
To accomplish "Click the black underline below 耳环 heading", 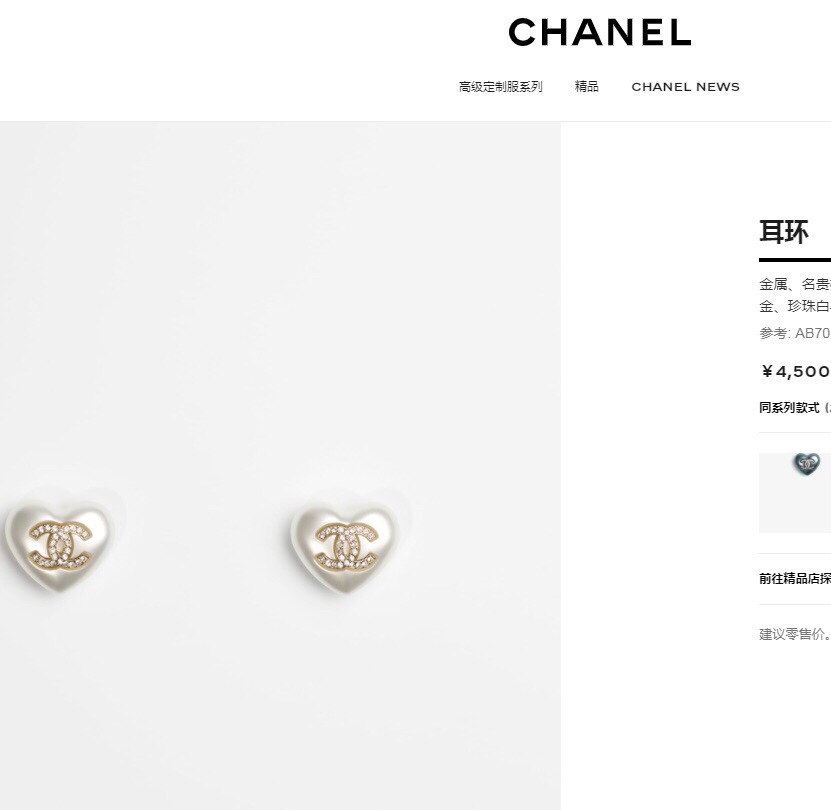I will [x=795, y=260].
